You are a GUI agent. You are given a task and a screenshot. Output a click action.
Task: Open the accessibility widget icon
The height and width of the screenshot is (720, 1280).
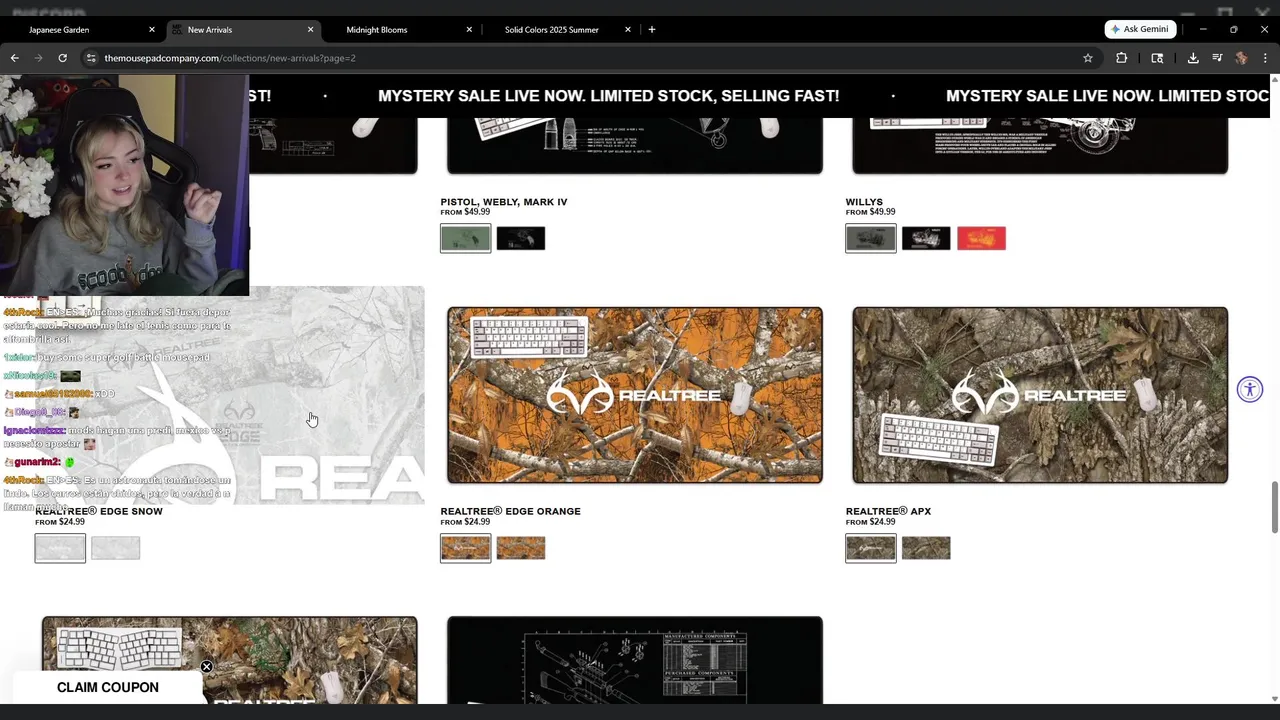1249,390
